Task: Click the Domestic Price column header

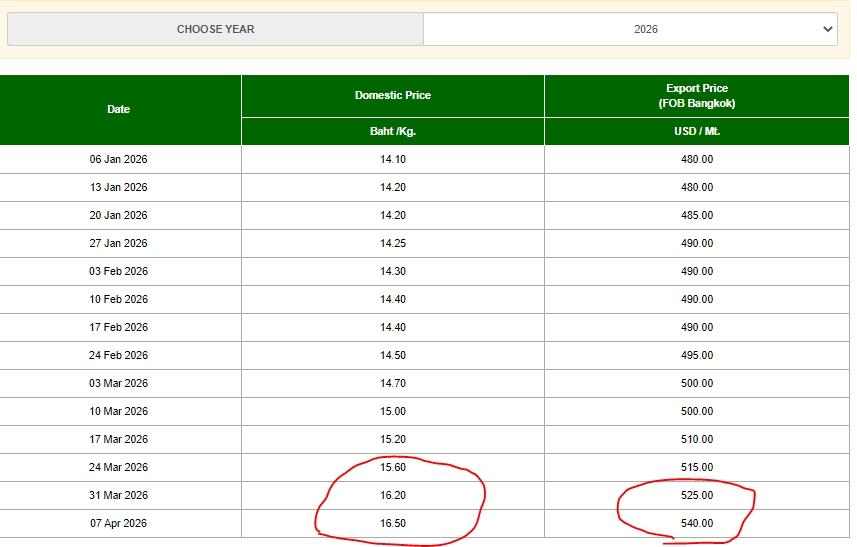Action: pos(392,95)
